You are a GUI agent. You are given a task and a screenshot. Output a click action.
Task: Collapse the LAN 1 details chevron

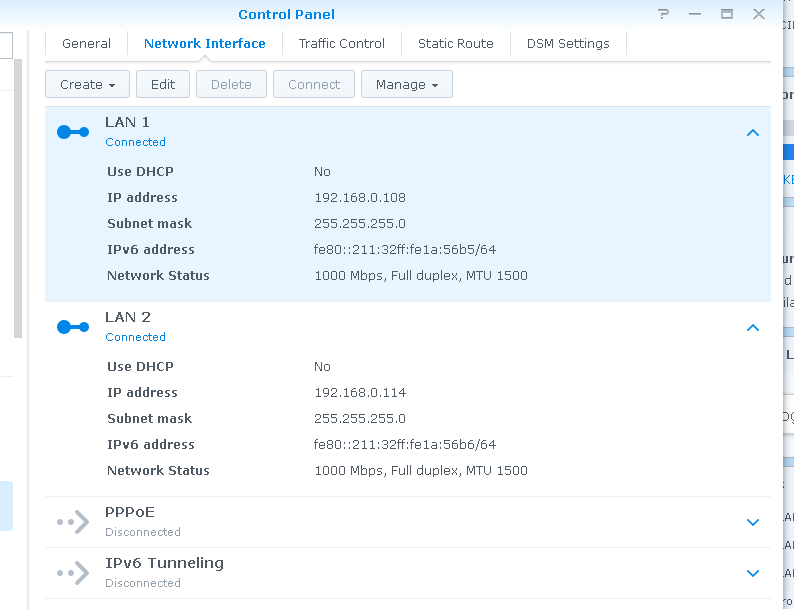point(753,132)
